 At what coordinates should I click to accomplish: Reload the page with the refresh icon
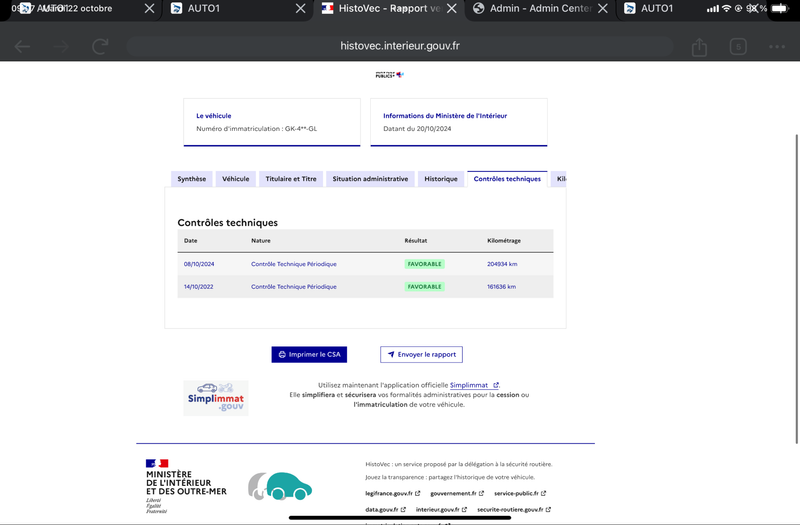pyautogui.click(x=100, y=46)
